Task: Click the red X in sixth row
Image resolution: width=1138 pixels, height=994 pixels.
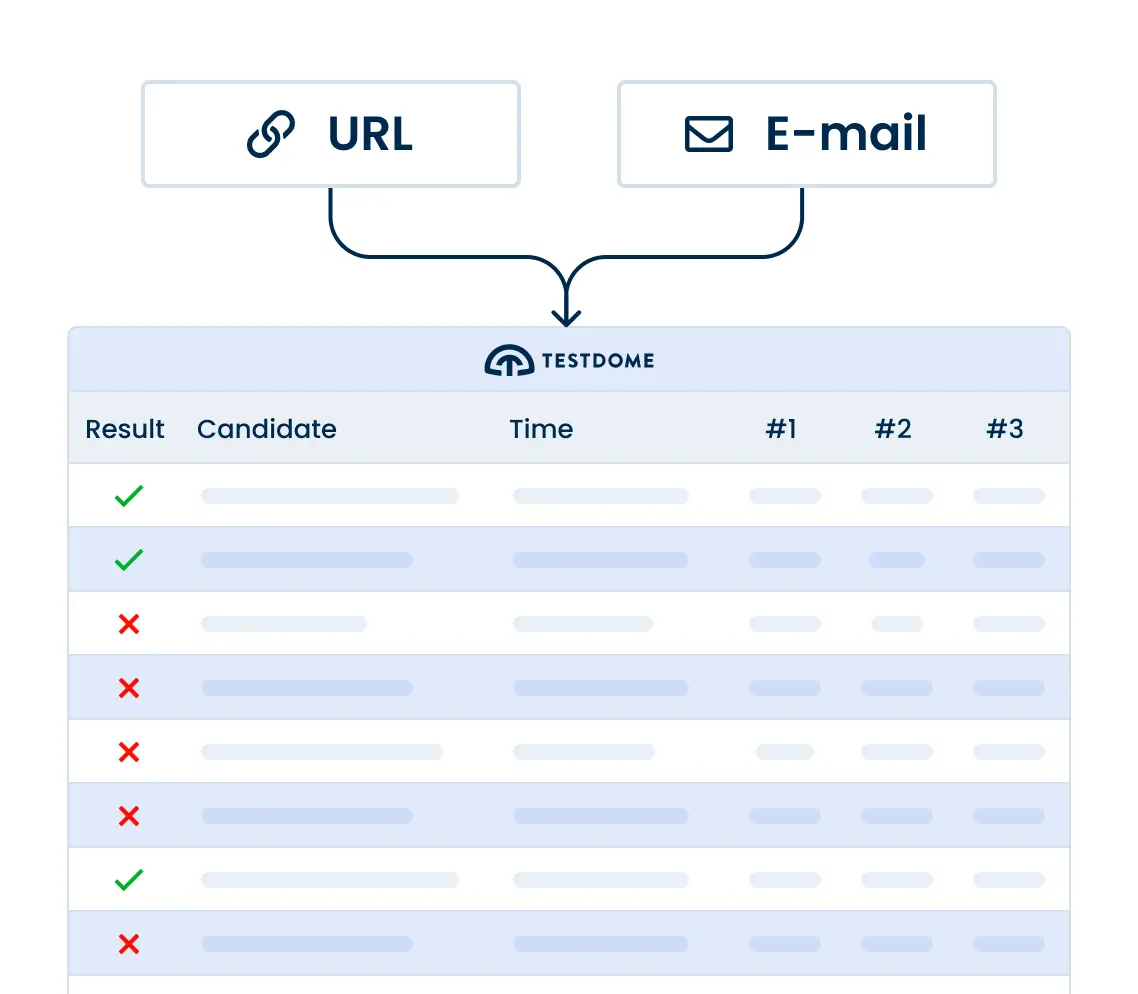Action: 128,816
